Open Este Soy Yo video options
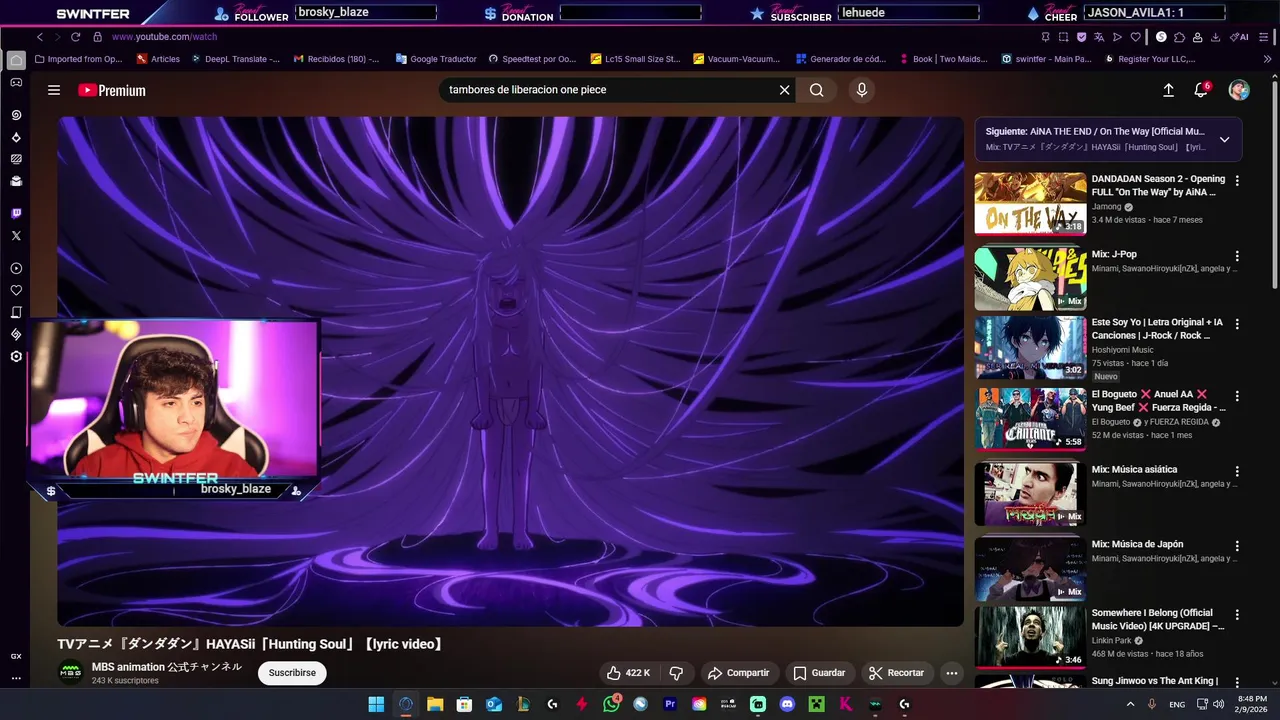This screenshot has height=720, width=1280. tap(1237, 324)
